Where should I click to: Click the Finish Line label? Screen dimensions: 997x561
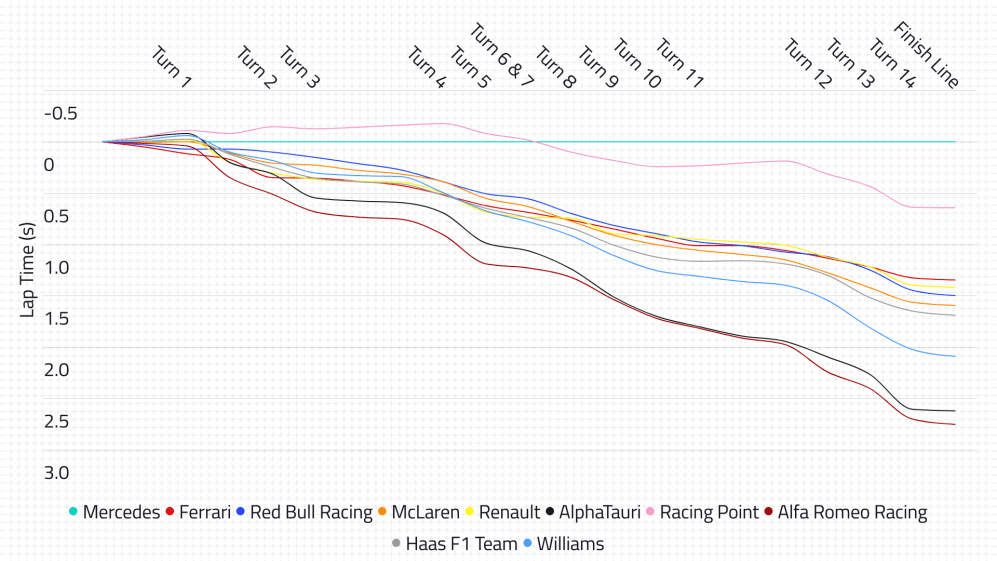click(x=926, y=55)
